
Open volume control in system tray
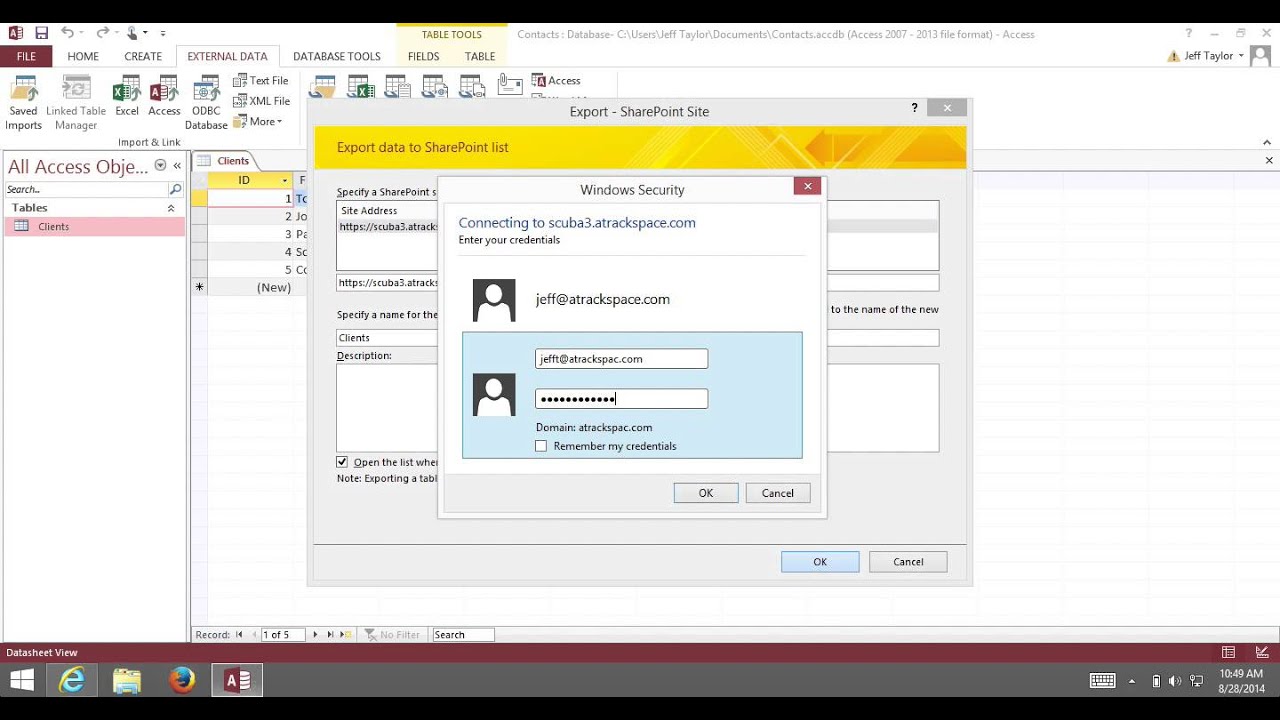click(x=1175, y=681)
